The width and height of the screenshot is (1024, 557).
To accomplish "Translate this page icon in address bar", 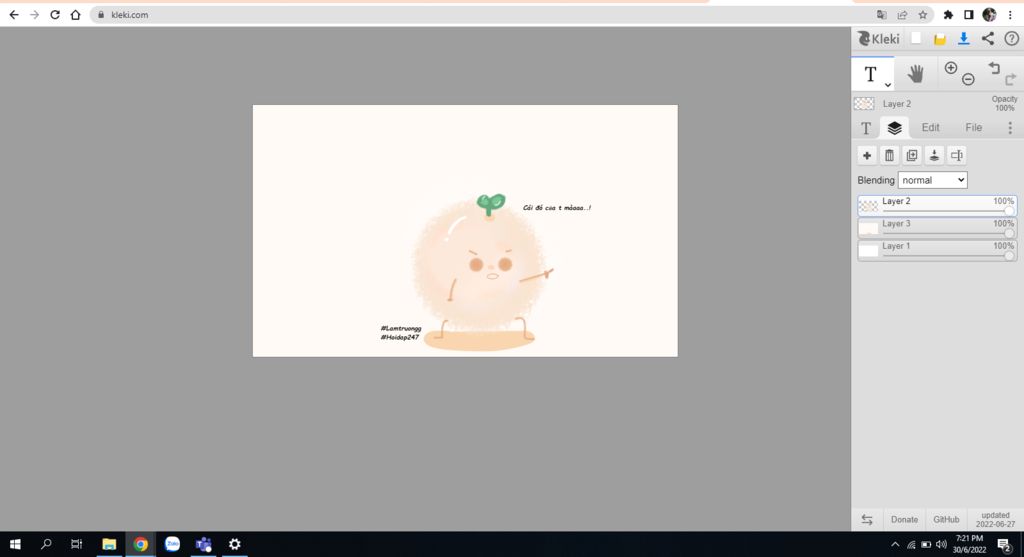I will [882, 14].
